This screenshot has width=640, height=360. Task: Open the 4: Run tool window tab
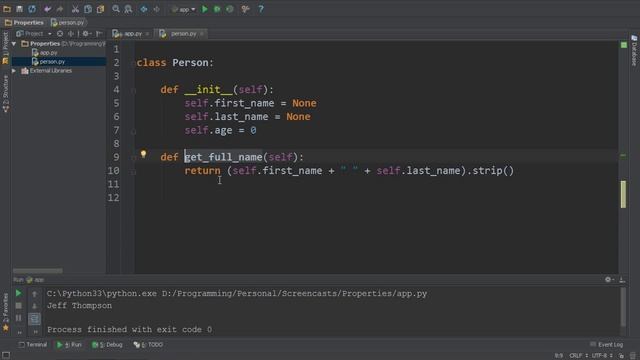point(69,345)
